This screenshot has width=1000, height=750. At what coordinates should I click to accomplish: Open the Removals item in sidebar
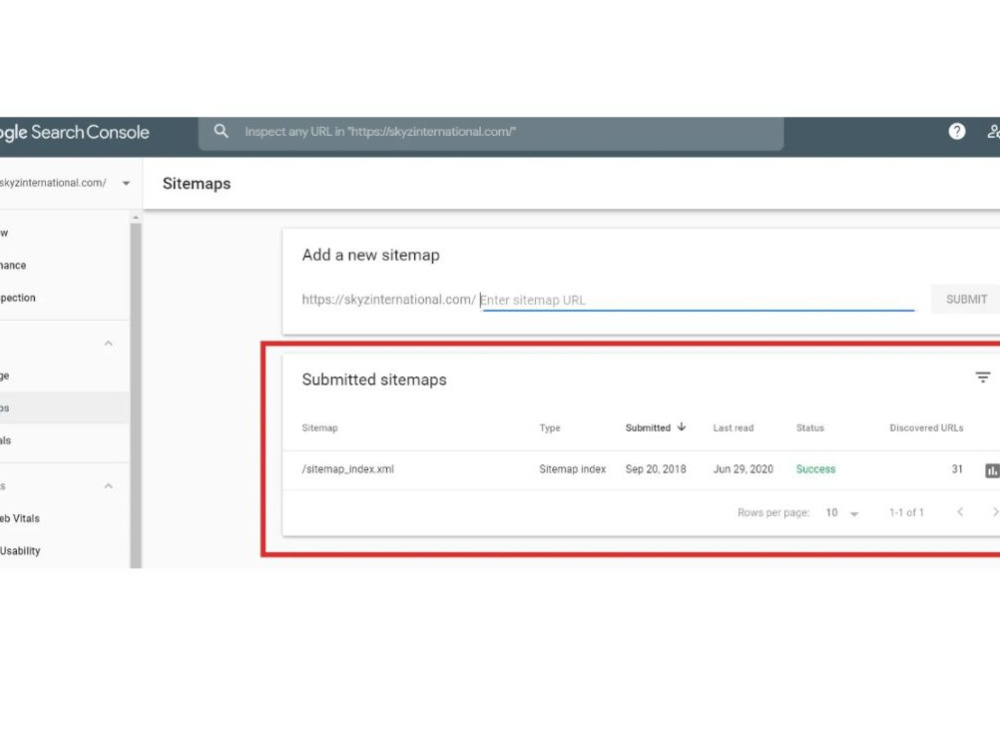[x=64, y=441]
